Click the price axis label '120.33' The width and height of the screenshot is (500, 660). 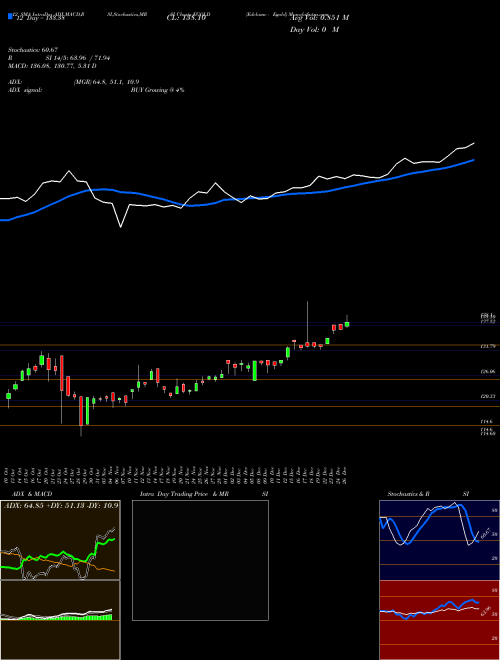[x=488, y=396]
